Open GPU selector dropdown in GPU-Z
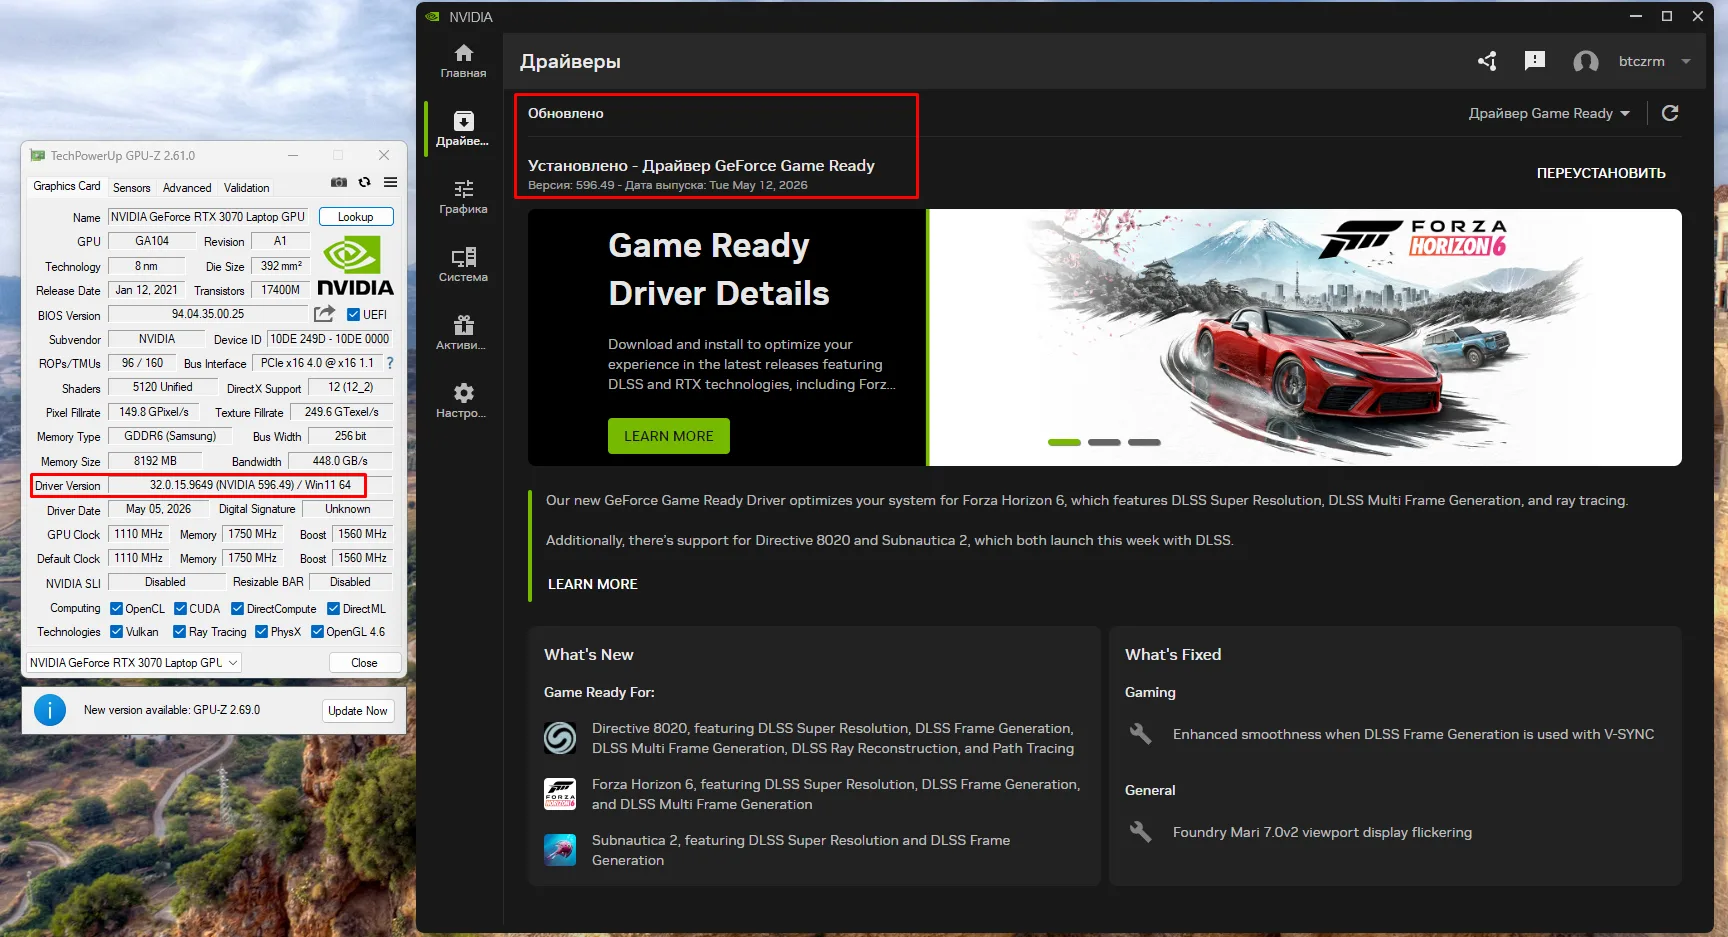This screenshot has width=1728, height=937. pos(134,663)
